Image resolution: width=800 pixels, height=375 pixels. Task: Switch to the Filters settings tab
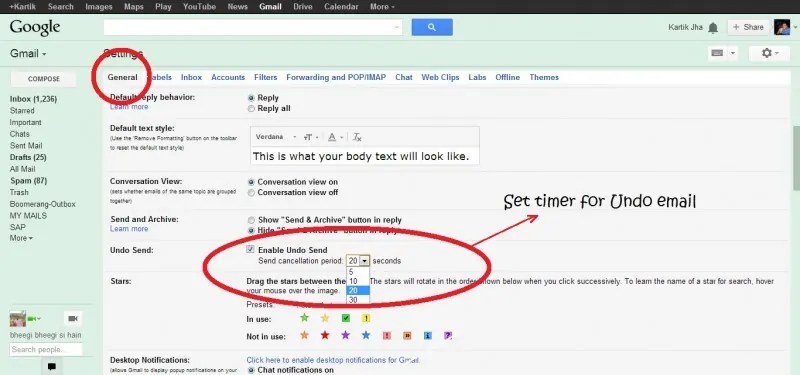(265, 78)
